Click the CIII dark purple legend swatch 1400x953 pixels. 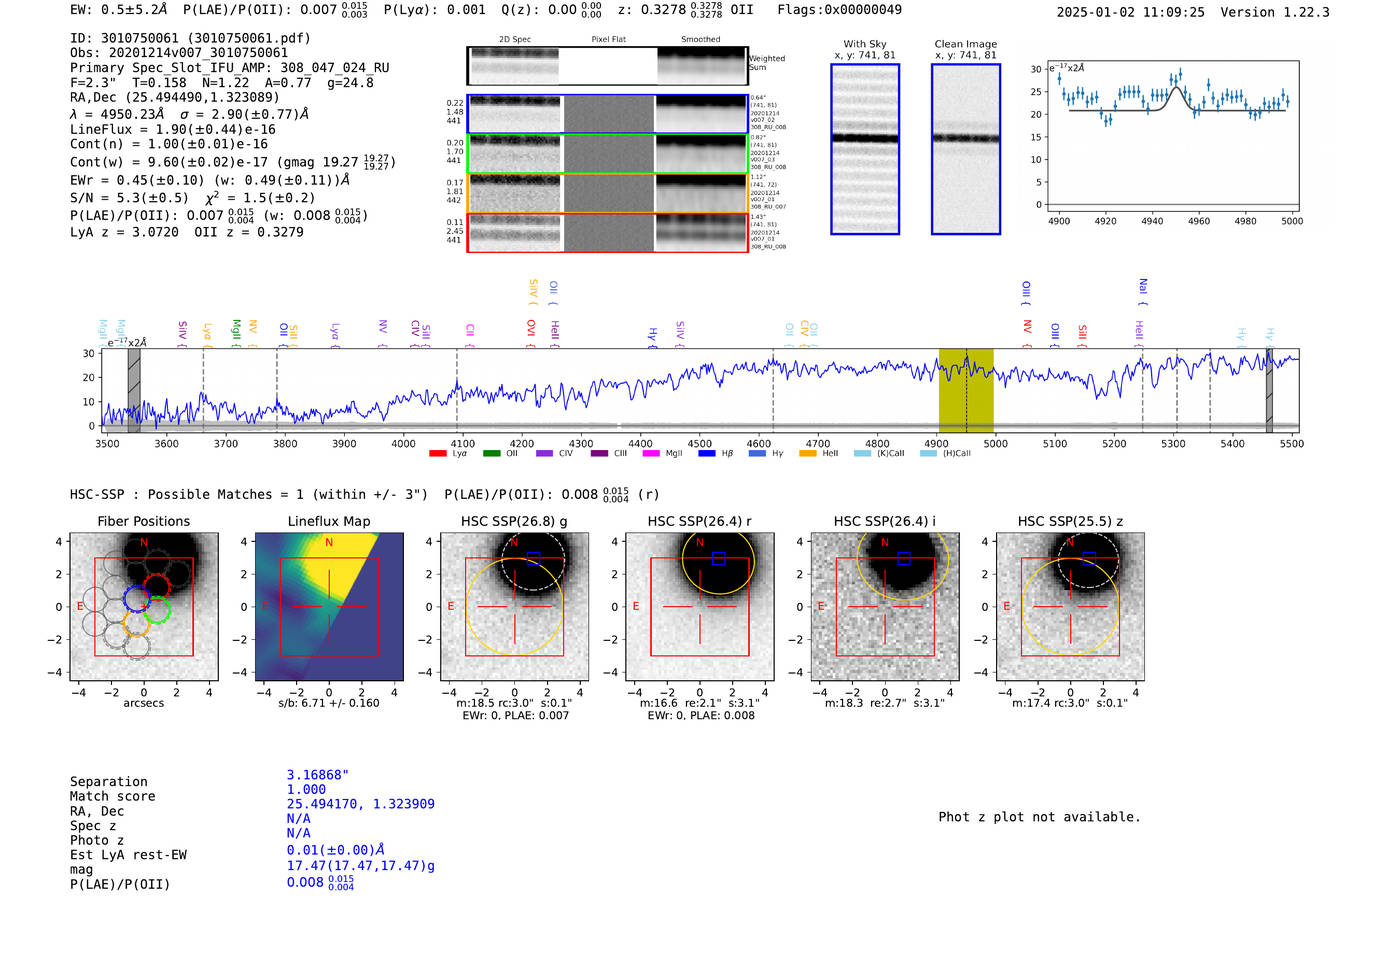pyautogui.click(x=599, y=453)
